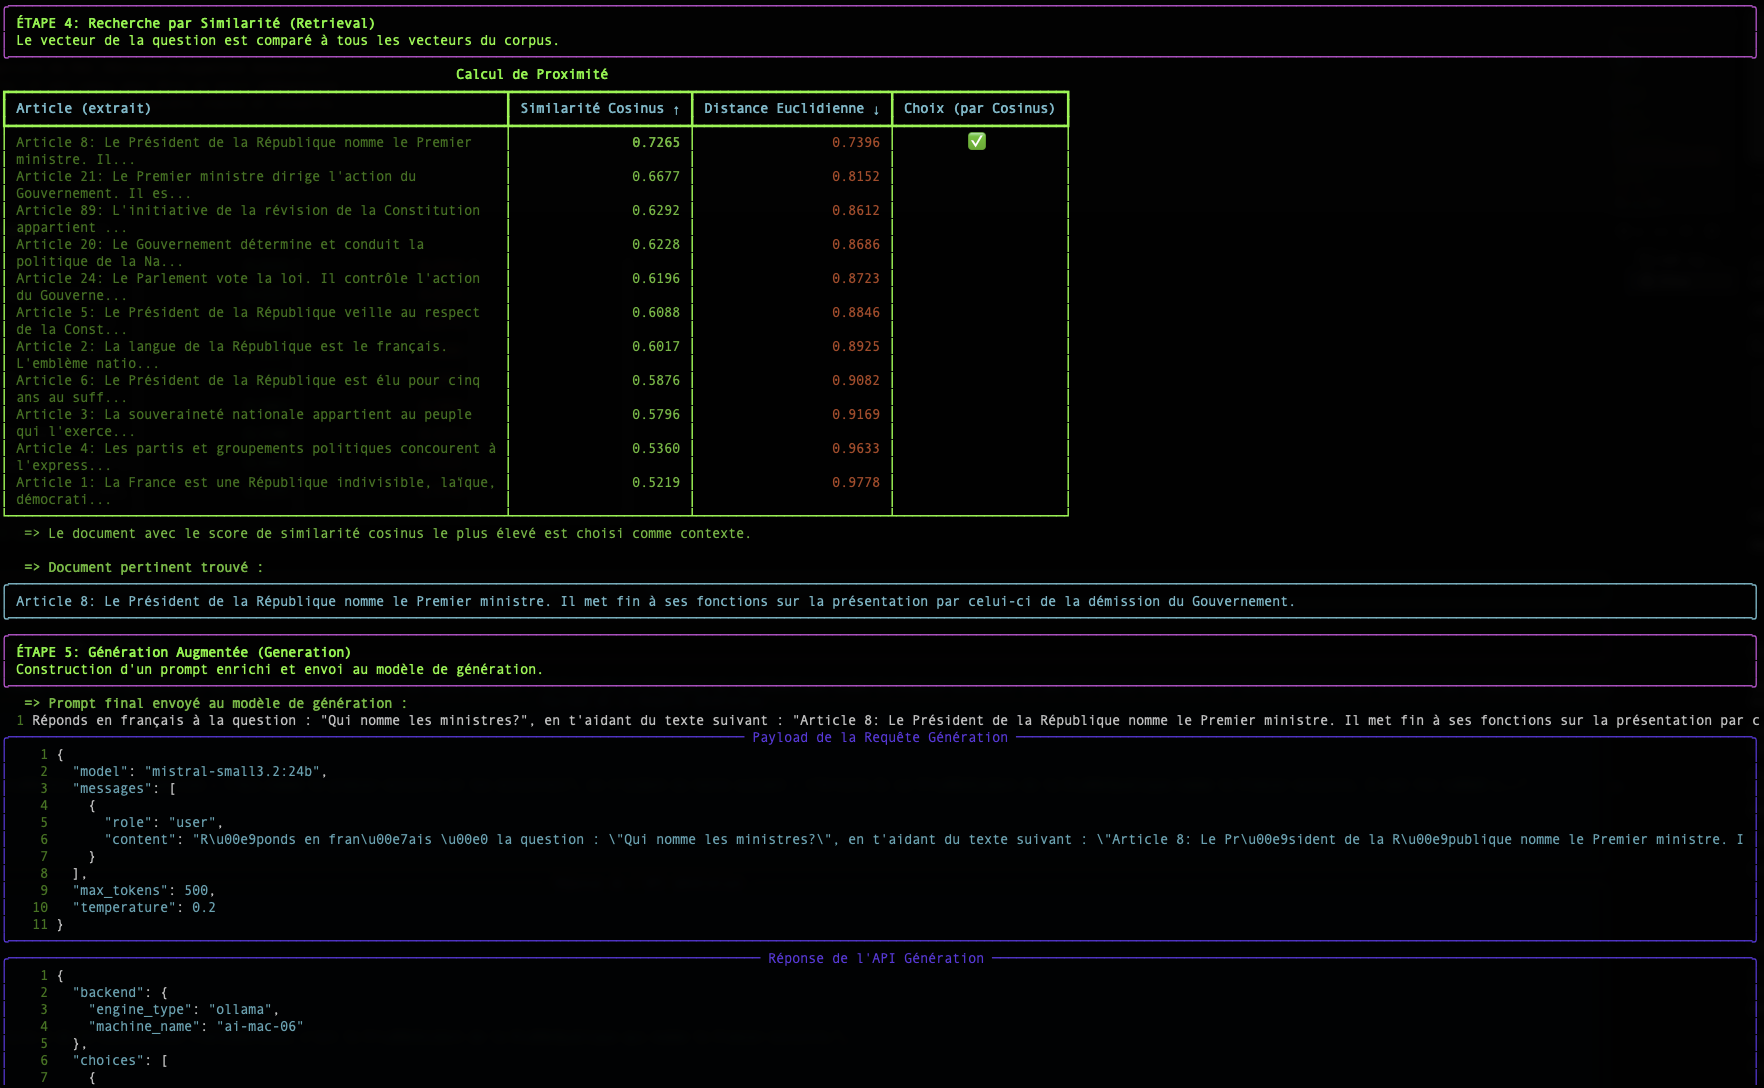Click the machine name ai-mac-06
Image resolution: width=1764 pixels, height=1088 pixels.
click(x=259, y=1027)
